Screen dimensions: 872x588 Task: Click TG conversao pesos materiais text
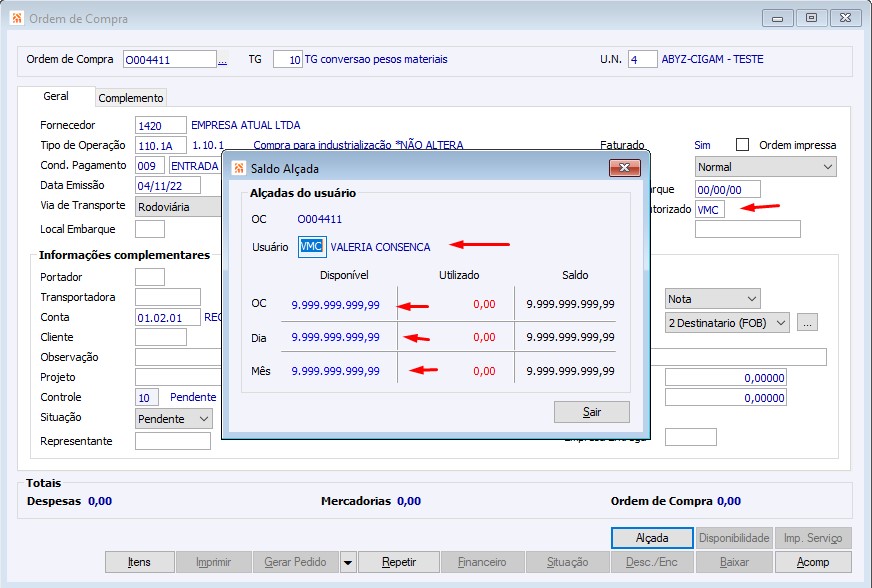tap(376, 60)
